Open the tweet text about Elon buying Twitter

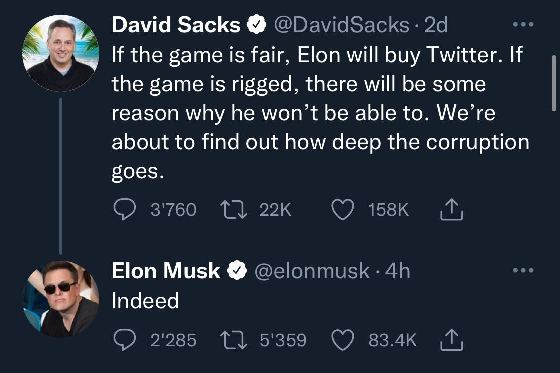coord(320,113)
